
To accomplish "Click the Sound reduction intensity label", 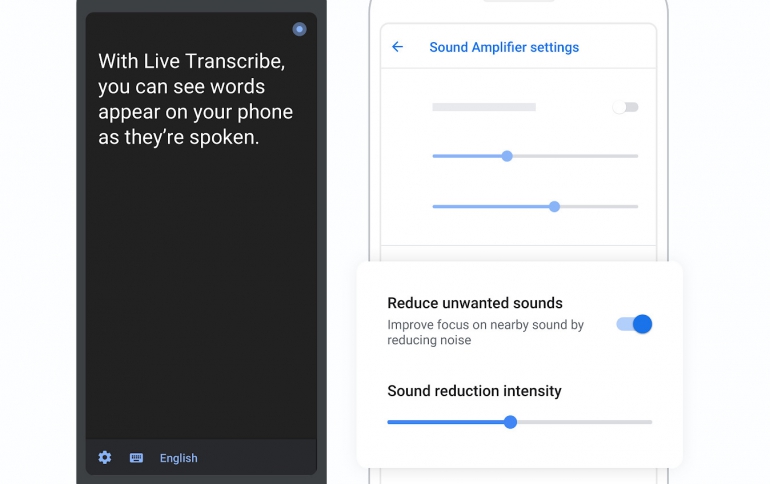I will (x=474, y=391).
